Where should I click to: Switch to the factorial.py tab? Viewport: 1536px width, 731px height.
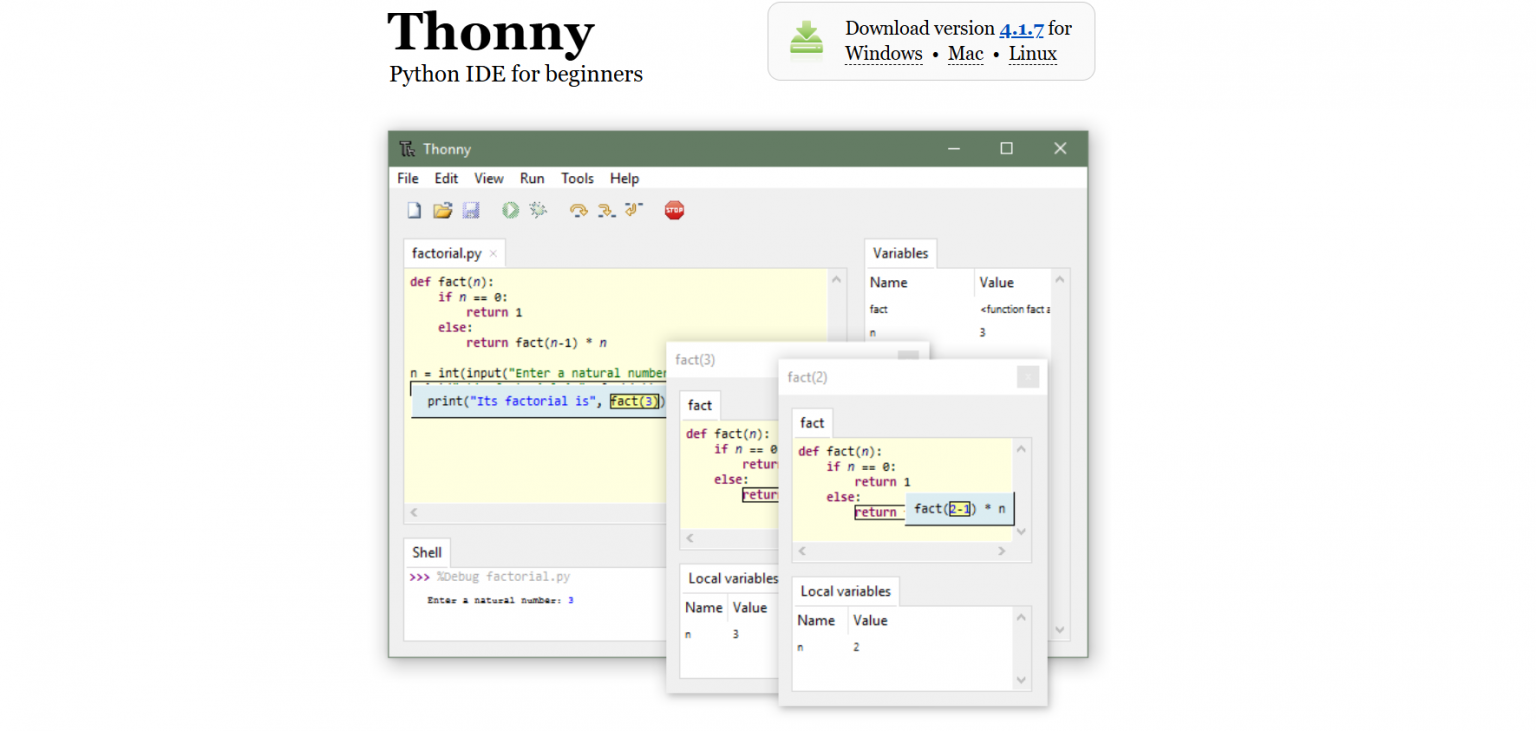(x=445, y=253)
